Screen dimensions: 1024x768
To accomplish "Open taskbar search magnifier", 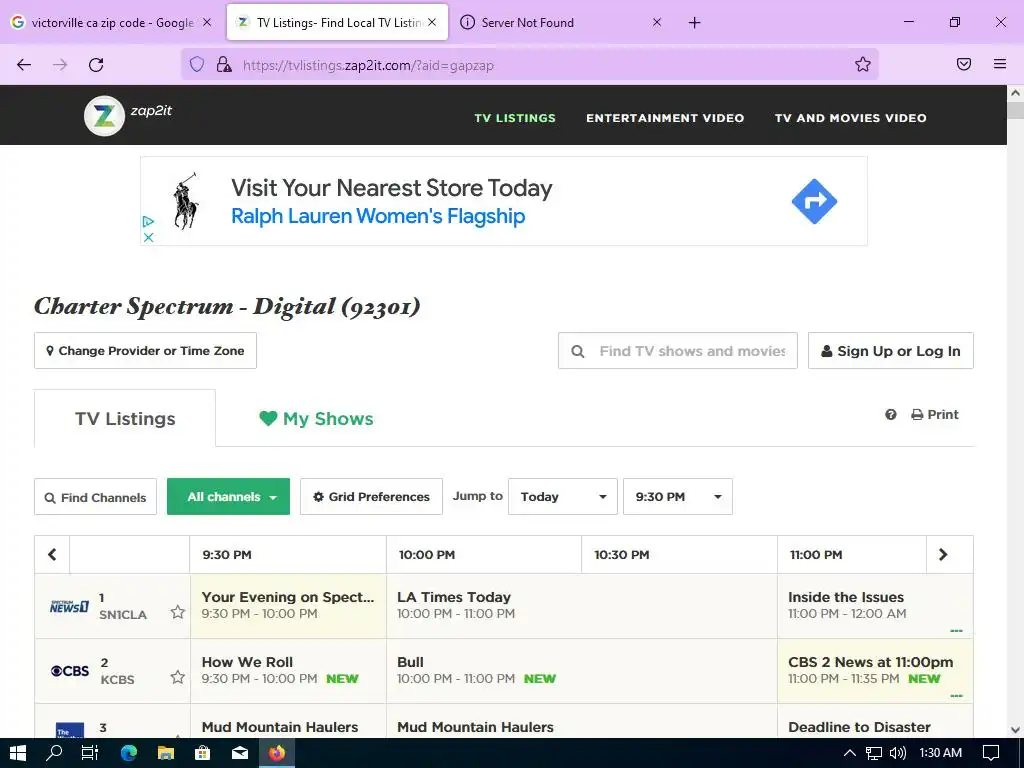I will (54, 753).
